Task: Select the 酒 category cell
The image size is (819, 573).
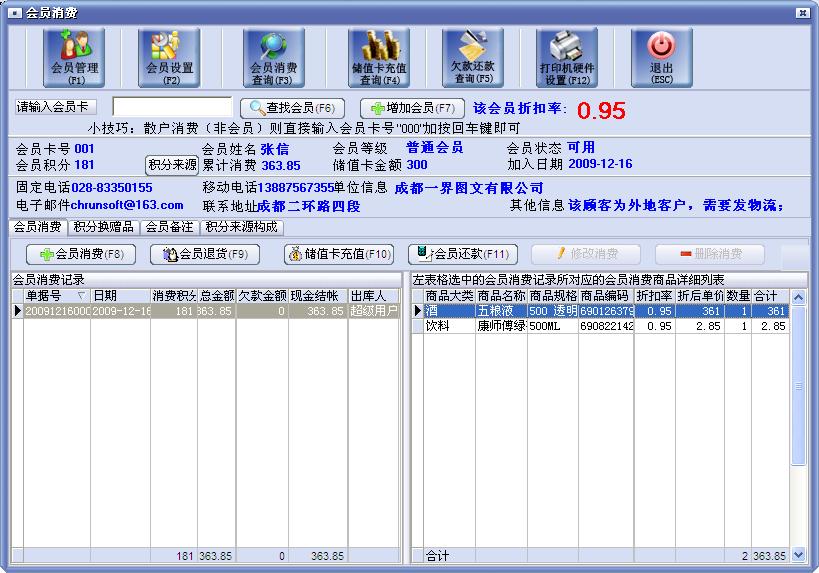Action: 449,311
